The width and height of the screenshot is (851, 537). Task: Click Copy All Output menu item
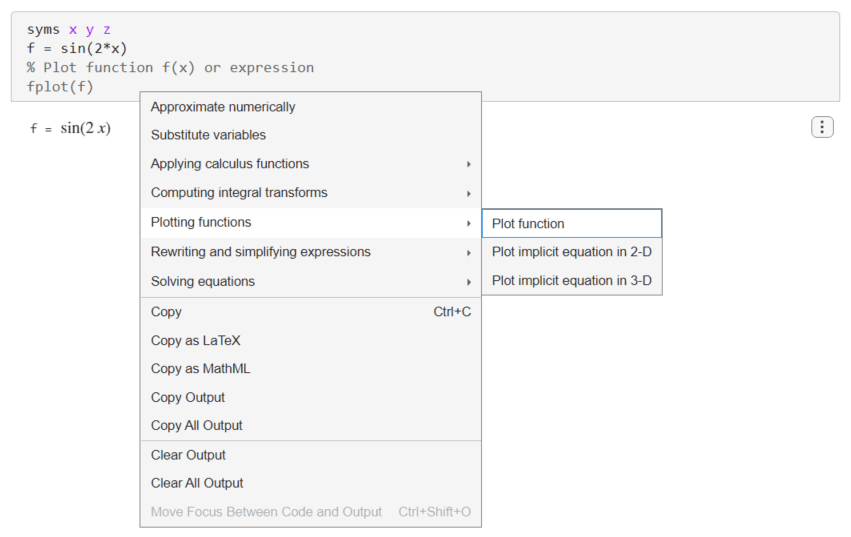click(197, 425)
